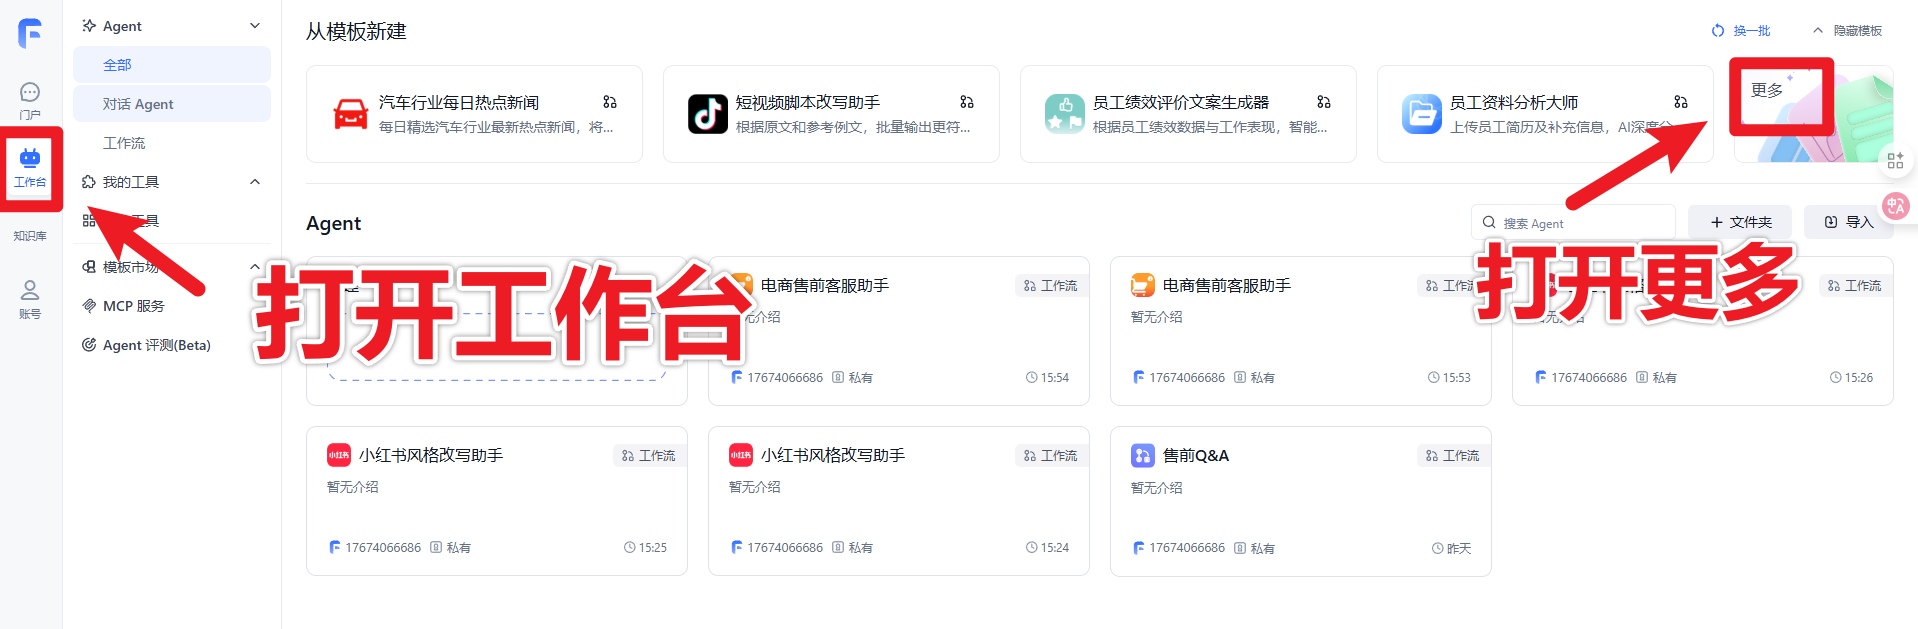Open 短视频脚本改写助手 template title
Viewport: 1918px width, 629px height.
(x=808, y=102)
